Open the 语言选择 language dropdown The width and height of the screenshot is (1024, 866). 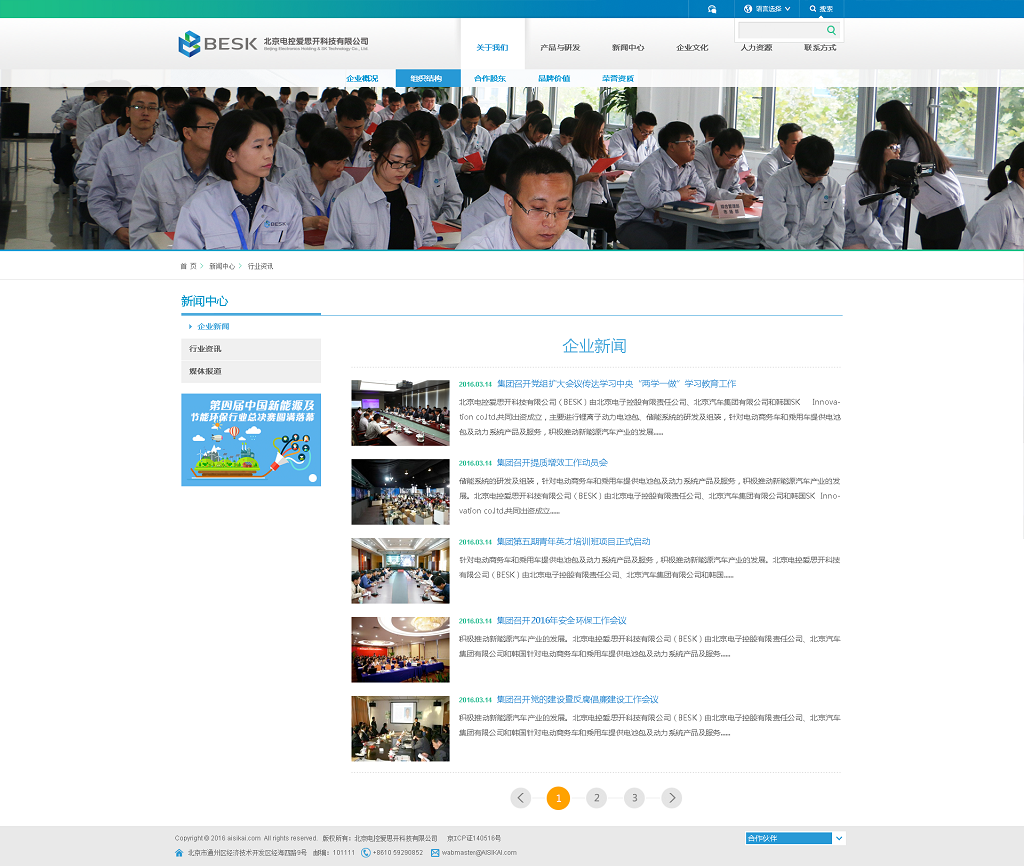click(767, 9)
